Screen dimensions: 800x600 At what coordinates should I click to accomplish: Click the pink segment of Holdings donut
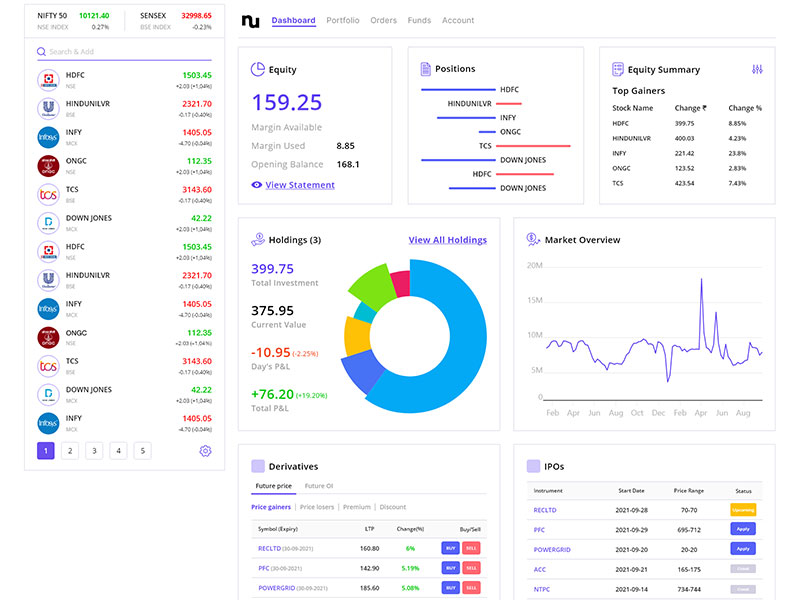point(402,284)
